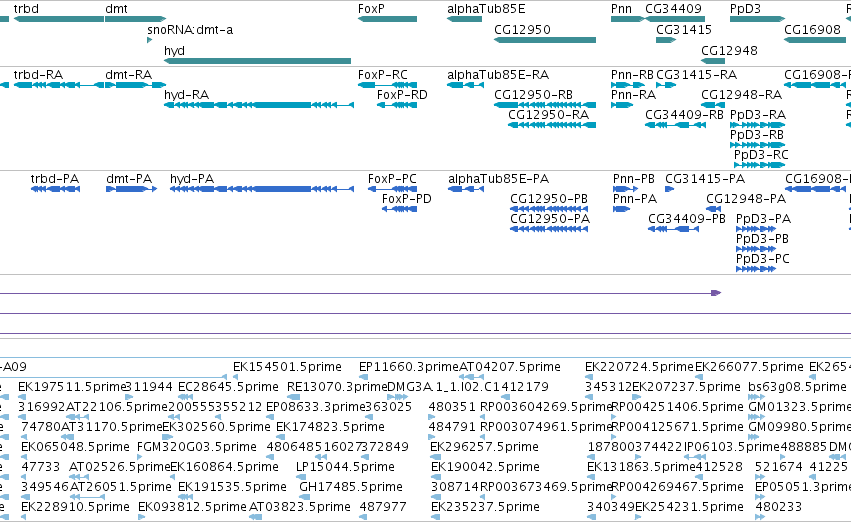Click the trbd-RA transcript label
851x522 pixels.
(38, 75)
